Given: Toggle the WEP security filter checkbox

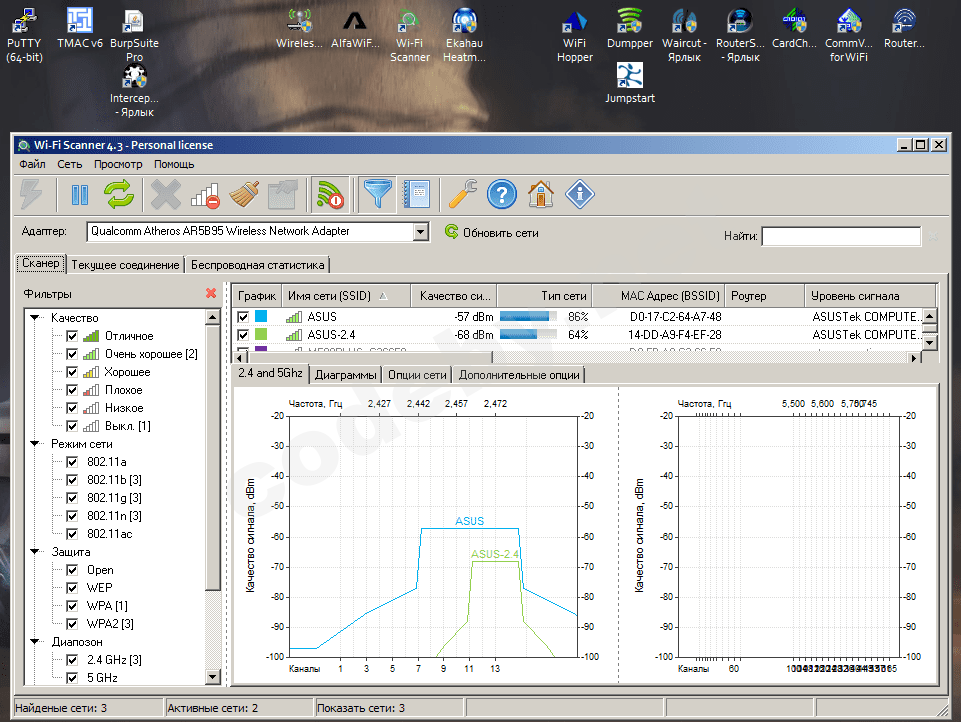Looking at the screenshot, I should (x=72, y=588).
